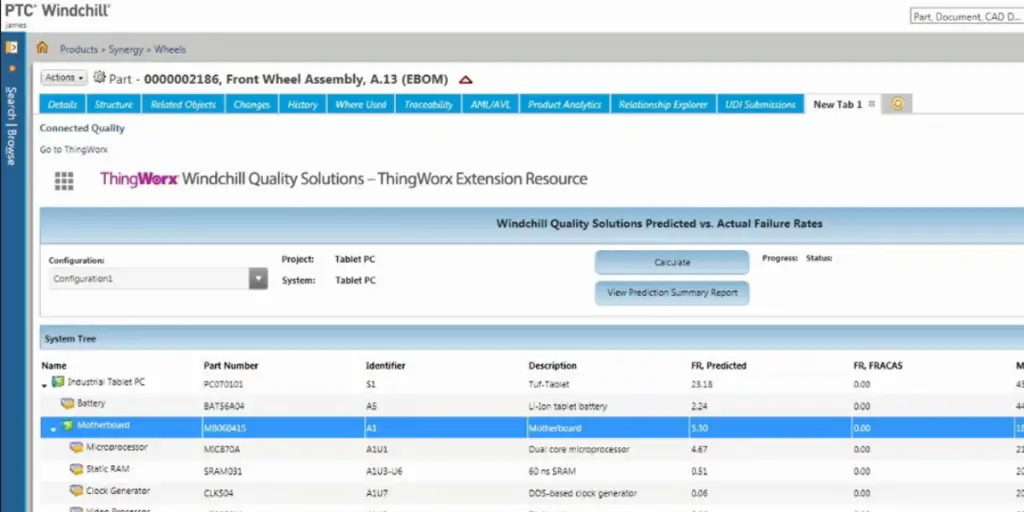Click the Microprocessor part icon

[x=76, y=447]
